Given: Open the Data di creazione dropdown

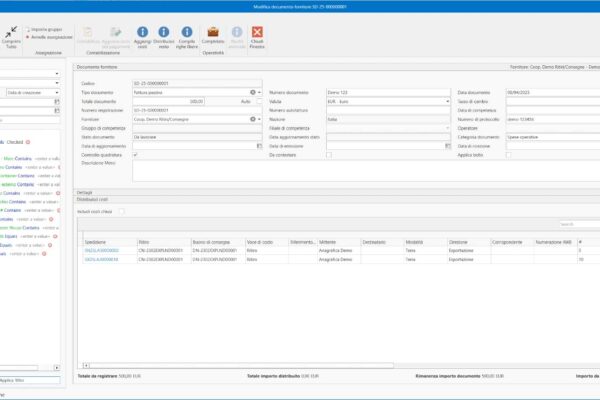Looking at the screenshot, I should click(57, 93).
